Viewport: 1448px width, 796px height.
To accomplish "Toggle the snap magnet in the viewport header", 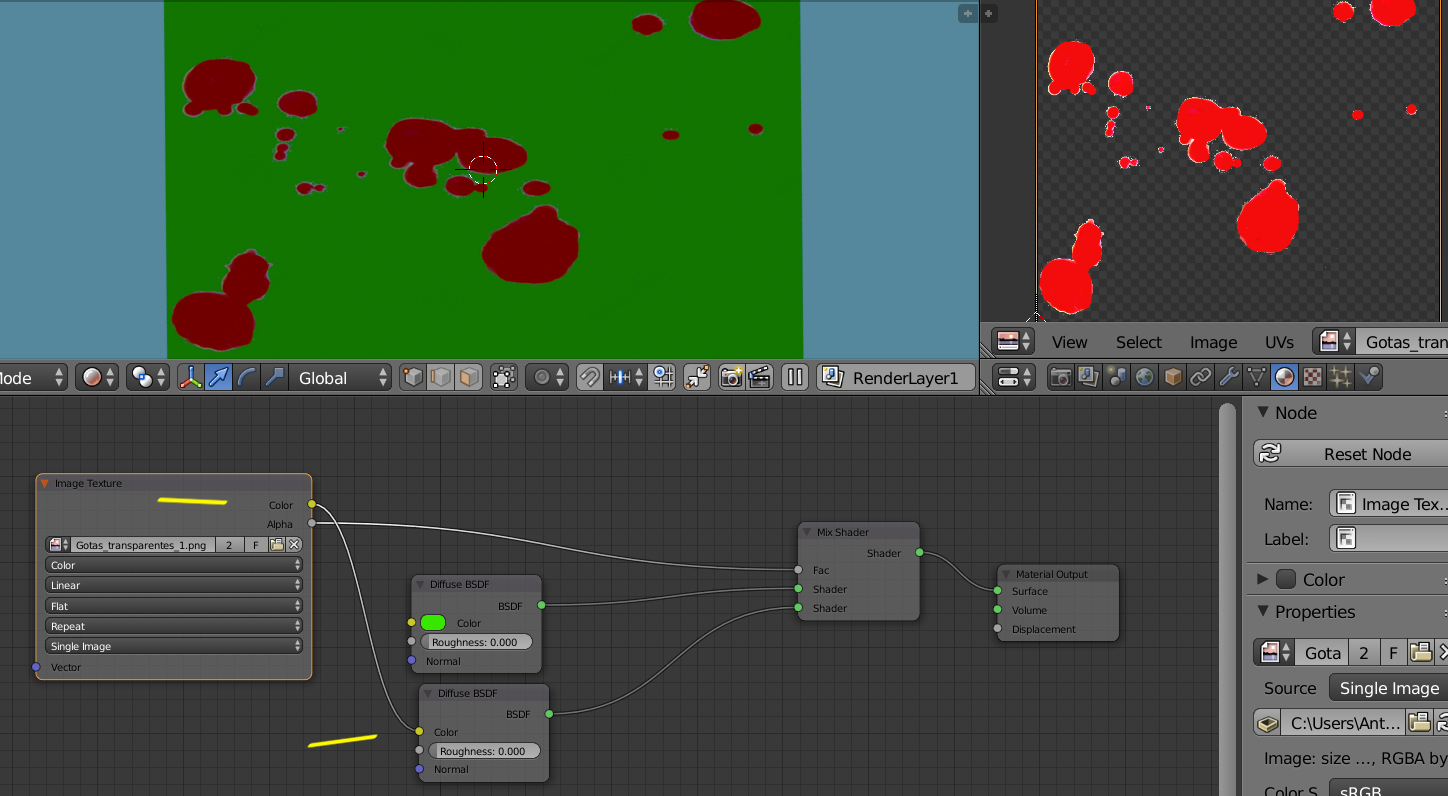I will (x=589, y=377).
